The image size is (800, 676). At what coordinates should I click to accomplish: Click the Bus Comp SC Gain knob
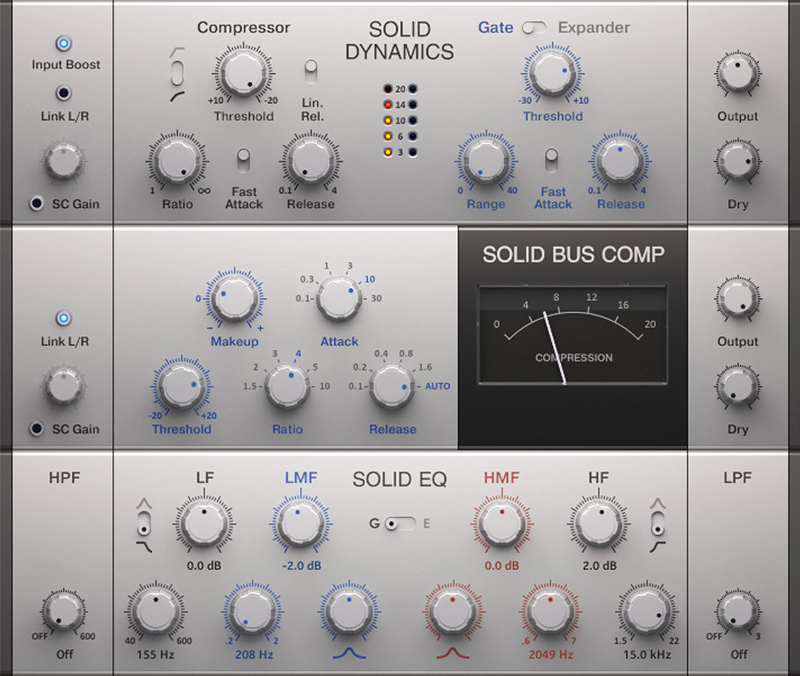point(63,385)
